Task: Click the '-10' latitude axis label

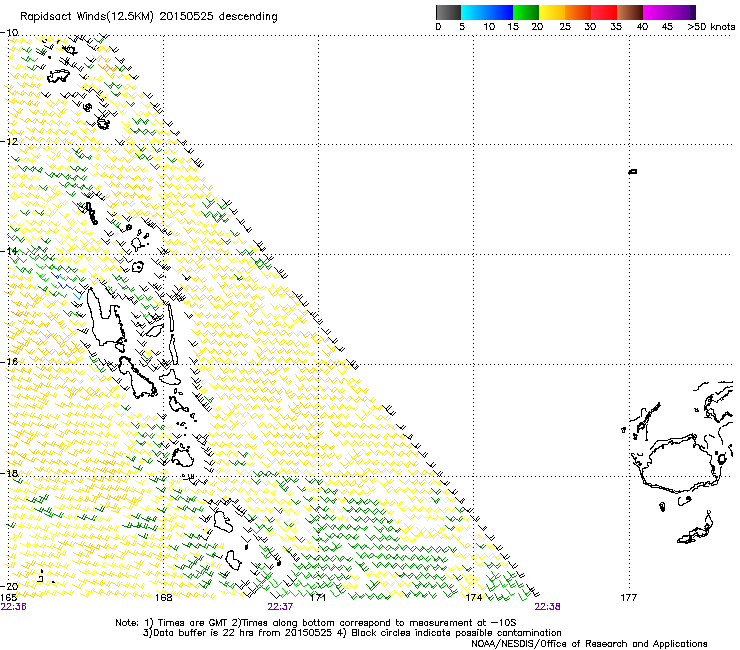Action: pyautogui.click(x=9, y=33)
